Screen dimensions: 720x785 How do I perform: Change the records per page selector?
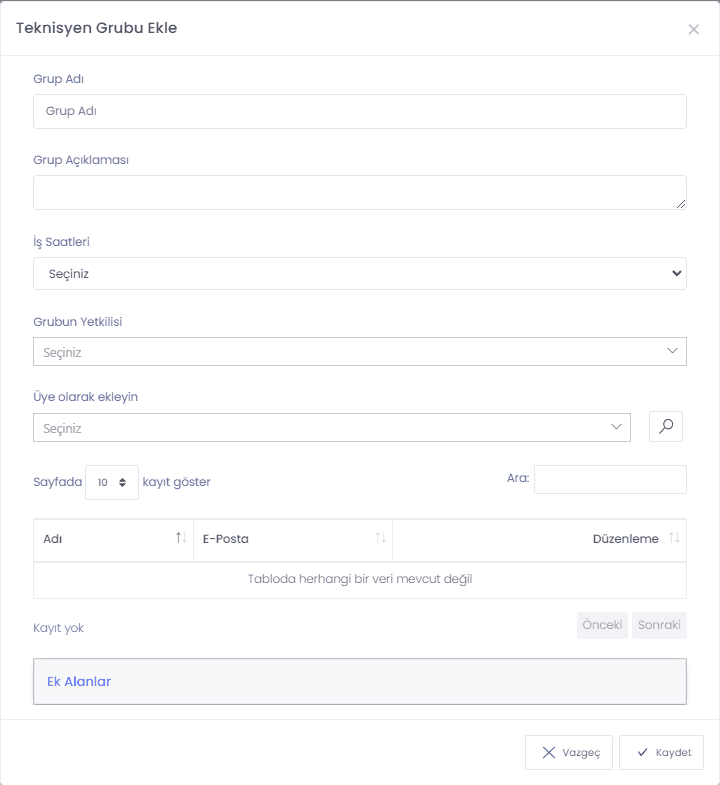(x=112, y=482)
